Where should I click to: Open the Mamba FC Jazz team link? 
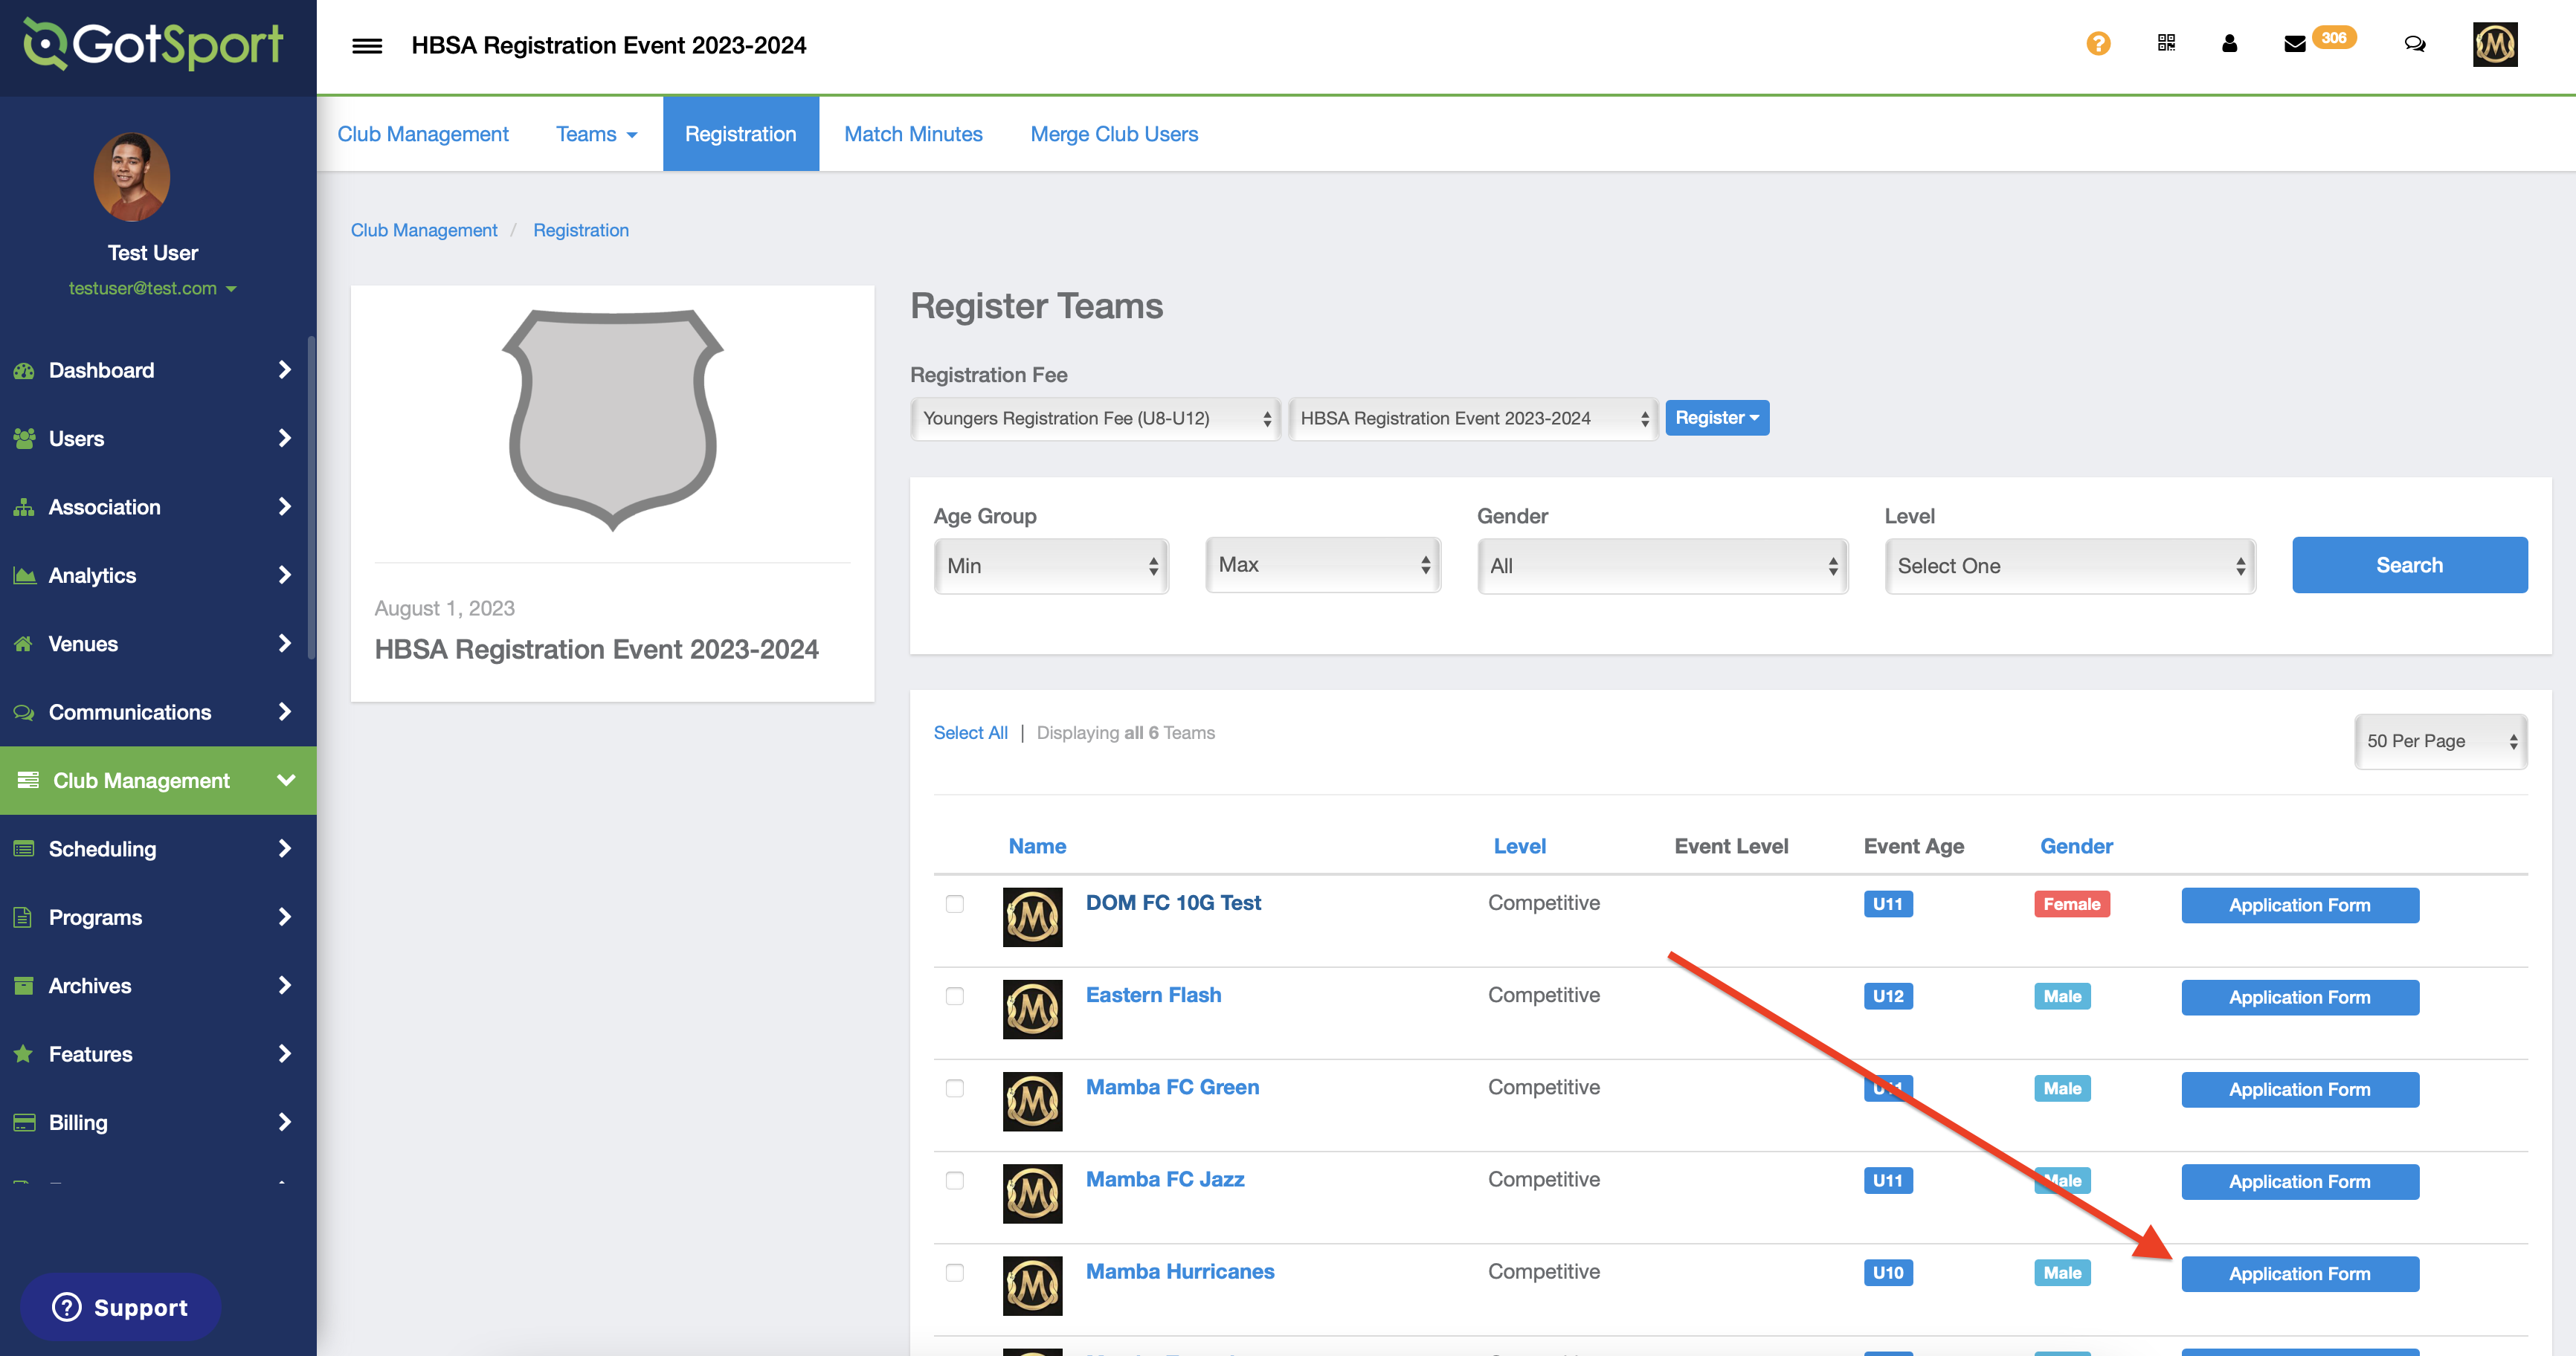(1165, 1179)
